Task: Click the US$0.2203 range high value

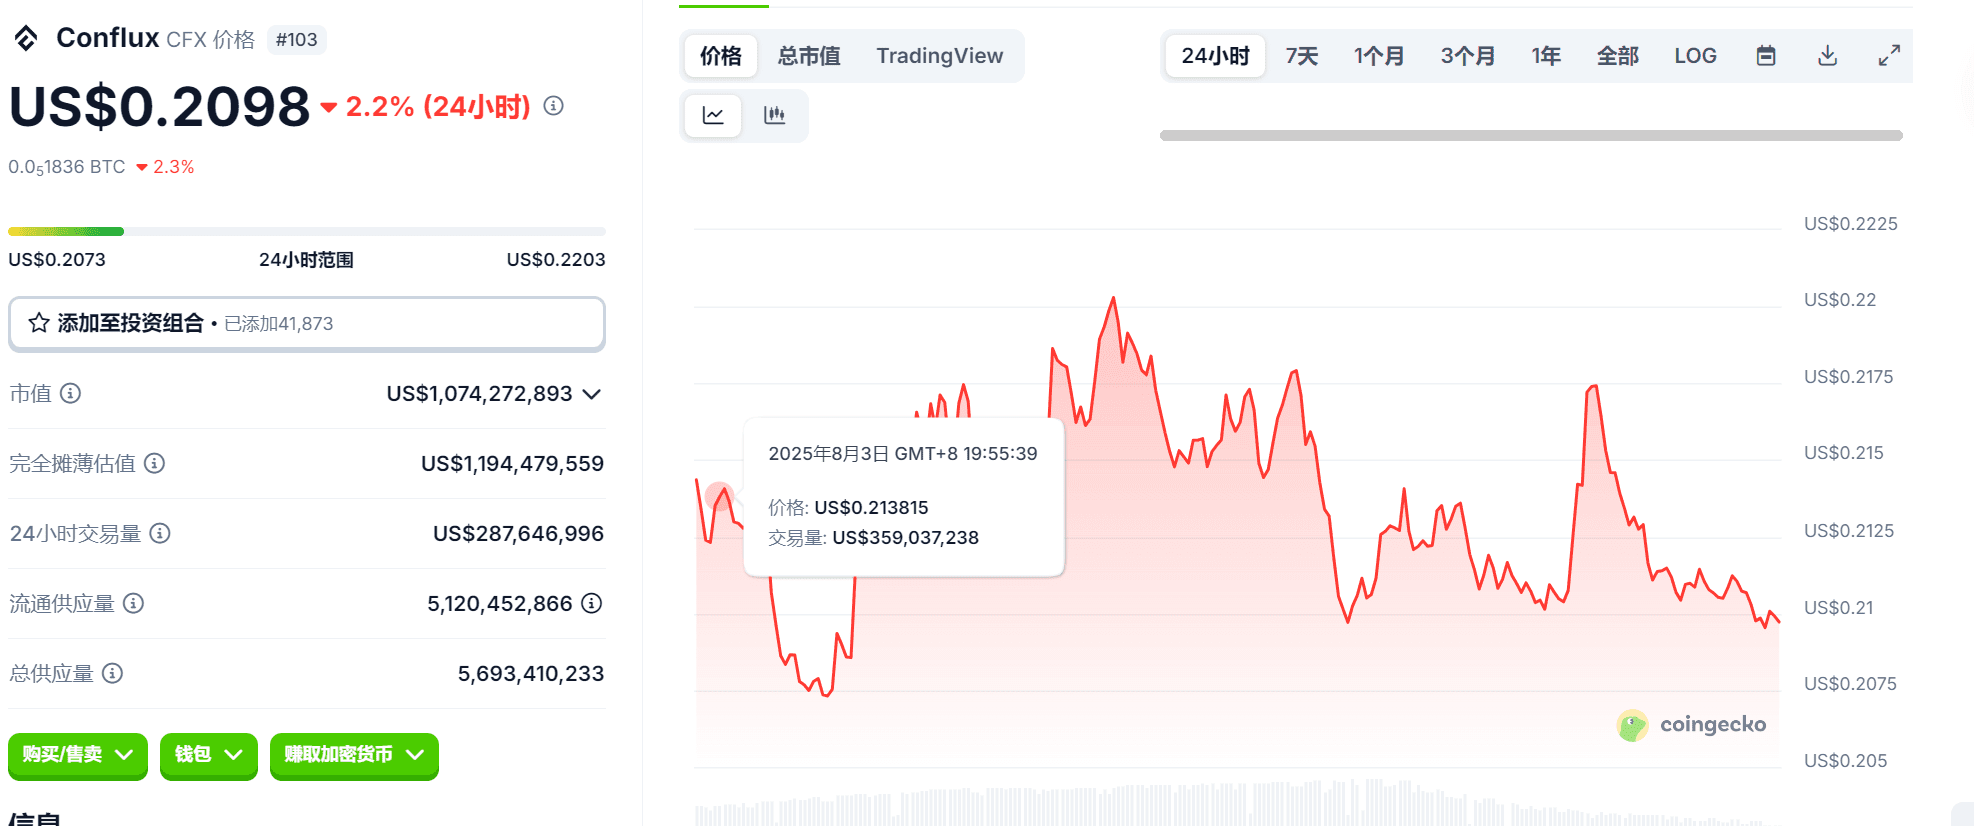Action: (x=556, y=260)
